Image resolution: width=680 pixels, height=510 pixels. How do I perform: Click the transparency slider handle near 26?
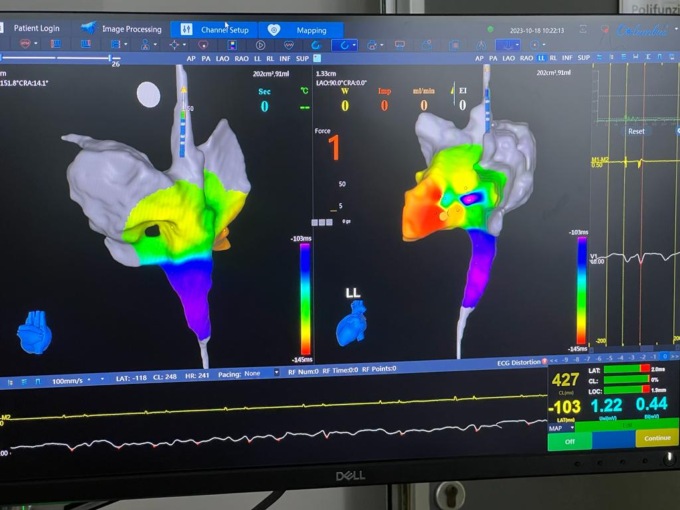coord(110,58)
